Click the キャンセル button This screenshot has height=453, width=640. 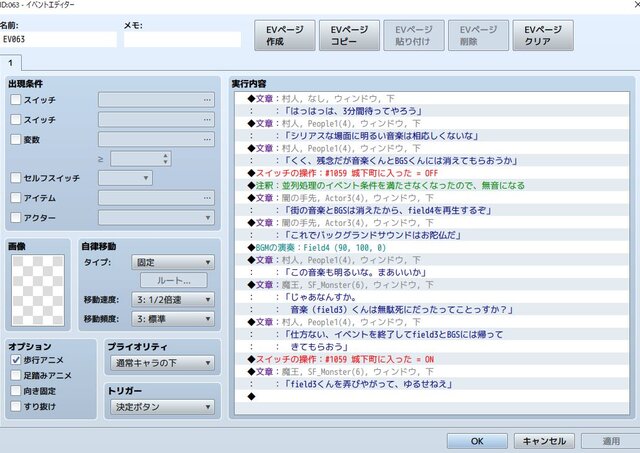544,441
